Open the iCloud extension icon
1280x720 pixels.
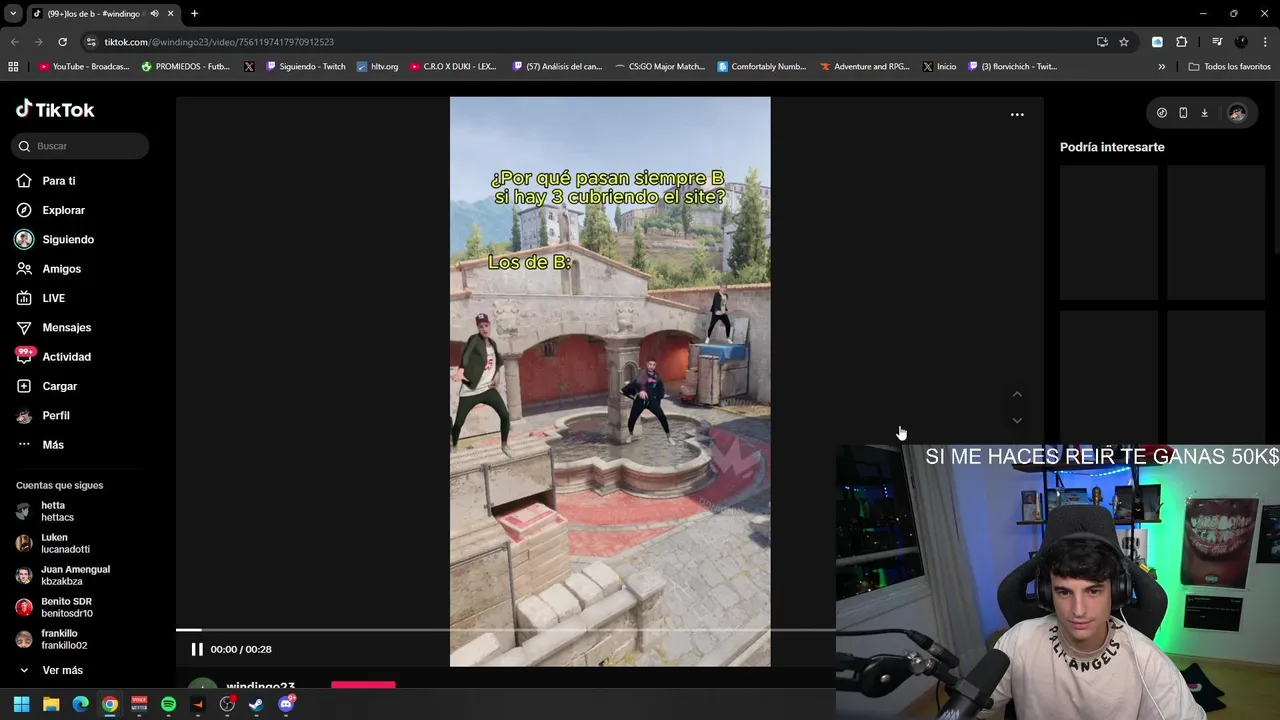tap(1157, 42)
